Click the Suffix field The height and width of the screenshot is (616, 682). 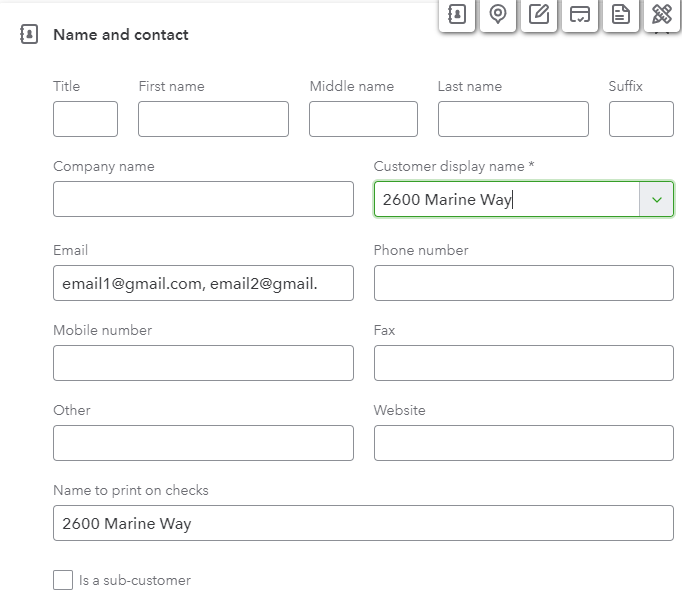[641, 119]
